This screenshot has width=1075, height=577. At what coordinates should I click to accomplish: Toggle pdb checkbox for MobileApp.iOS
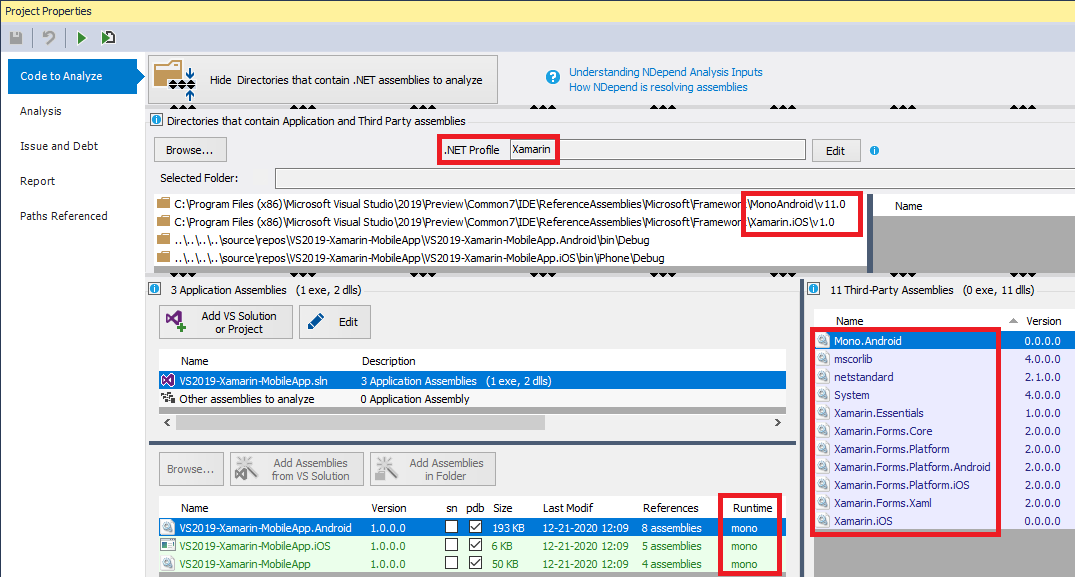coord(475,545)
